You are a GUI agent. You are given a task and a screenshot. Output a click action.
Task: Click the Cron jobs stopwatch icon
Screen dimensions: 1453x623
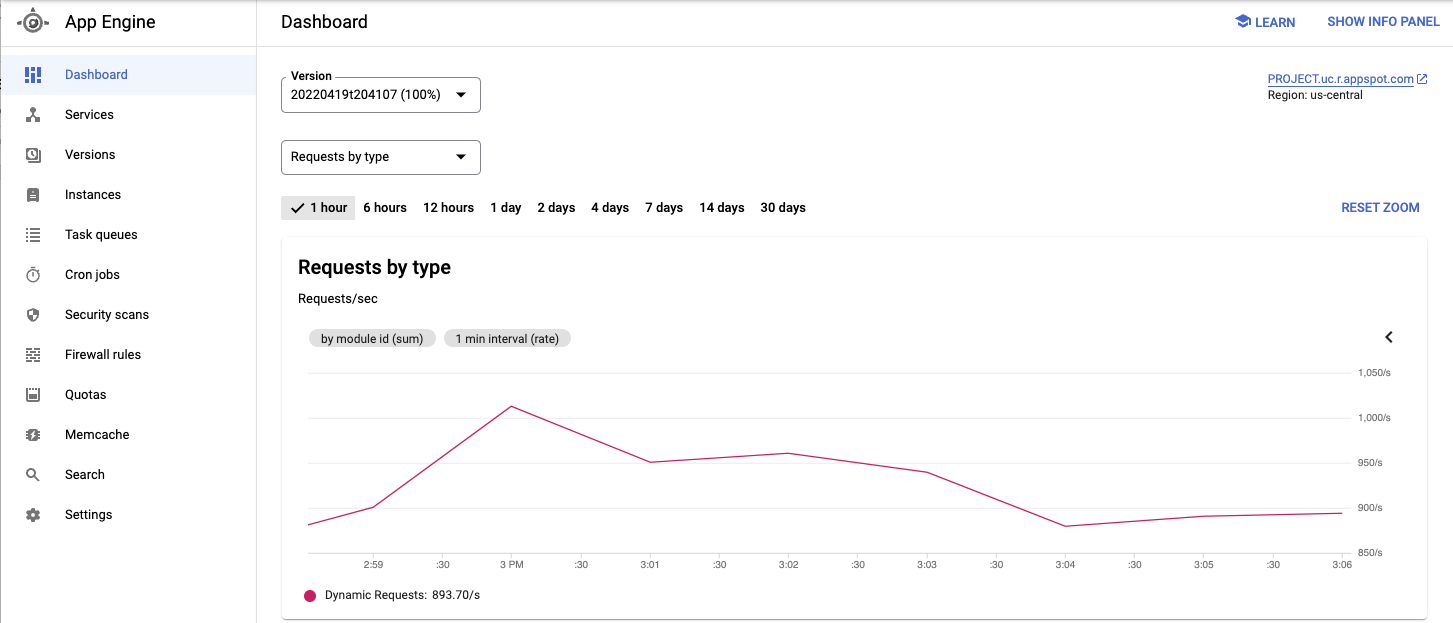[33, 275]
